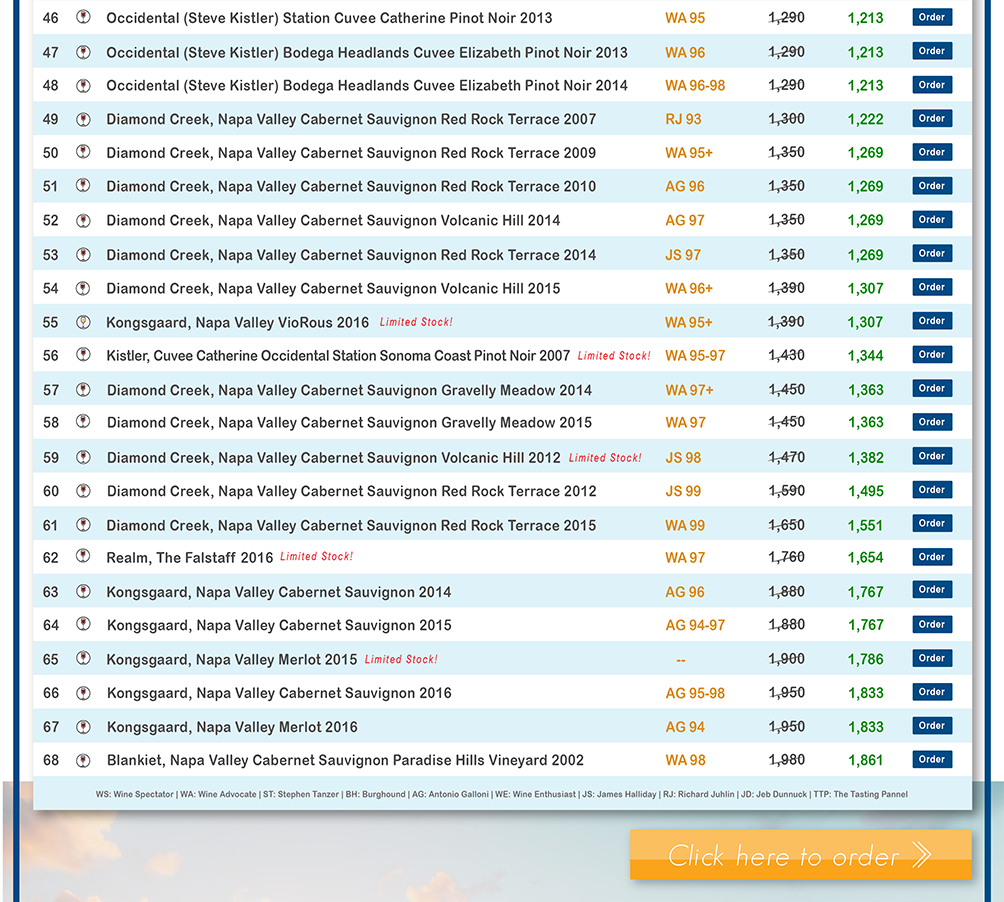Click the wine glass icon in row 66
Screen dimensions: 1004x902
coord(83,693)
